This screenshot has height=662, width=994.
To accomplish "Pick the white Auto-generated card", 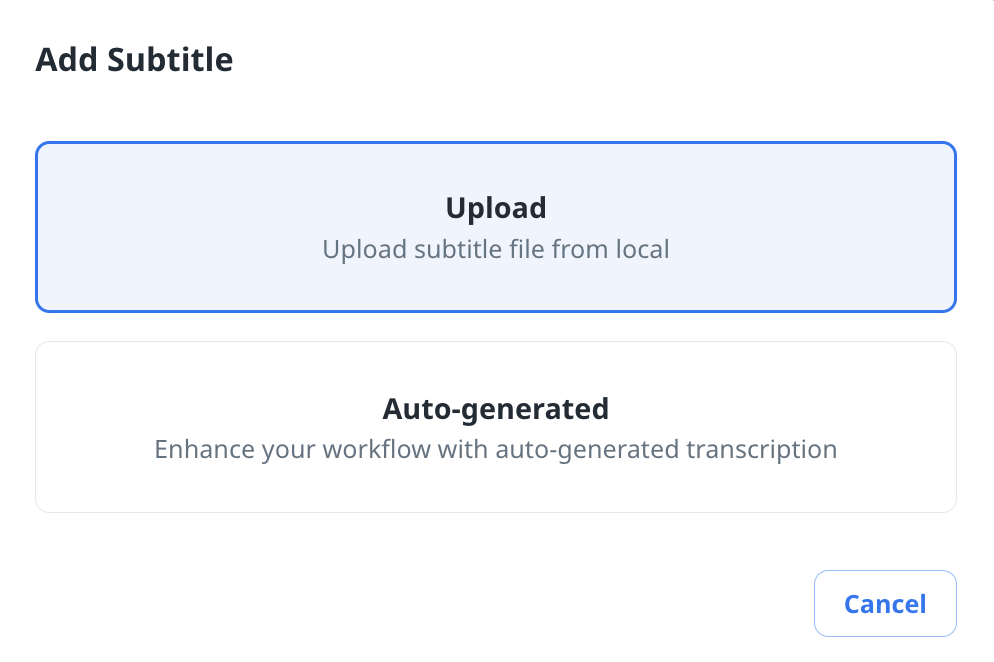I will tap(496, 427).
